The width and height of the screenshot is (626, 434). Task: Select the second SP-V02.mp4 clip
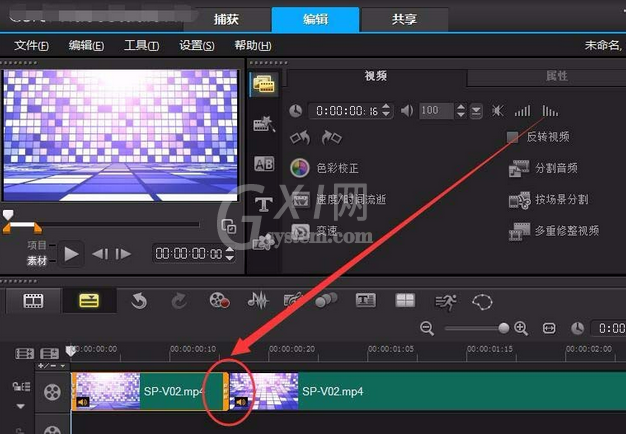click(428, 391)
